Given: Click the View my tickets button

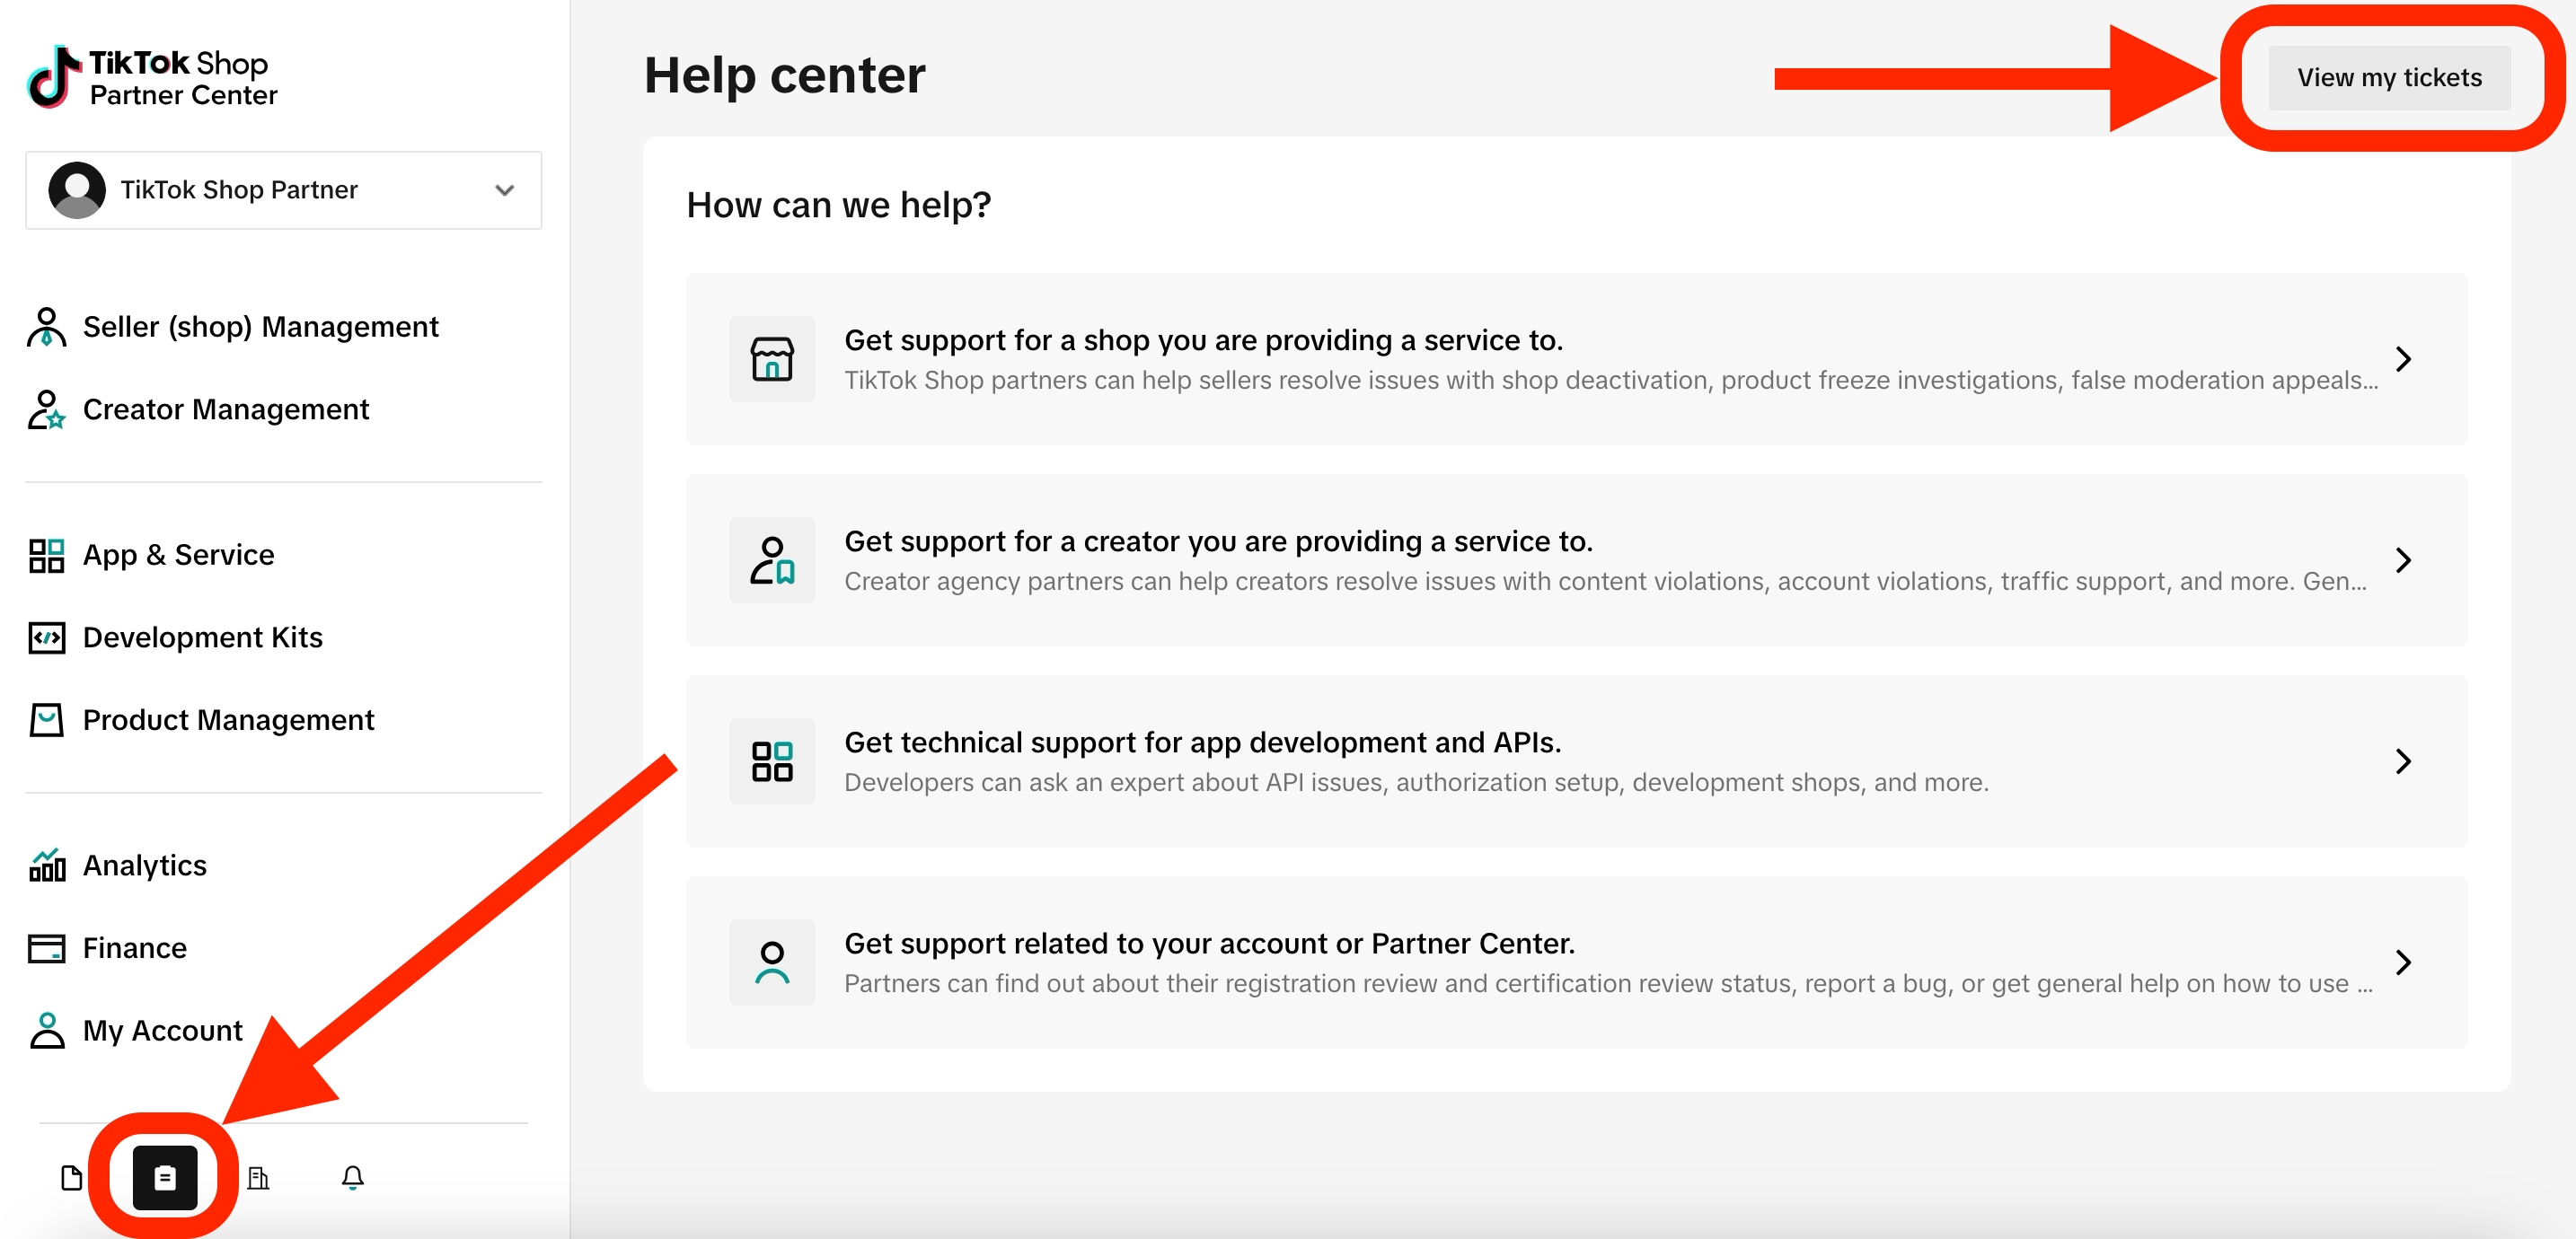Looking at the screenshot, I should [2389, 77].
